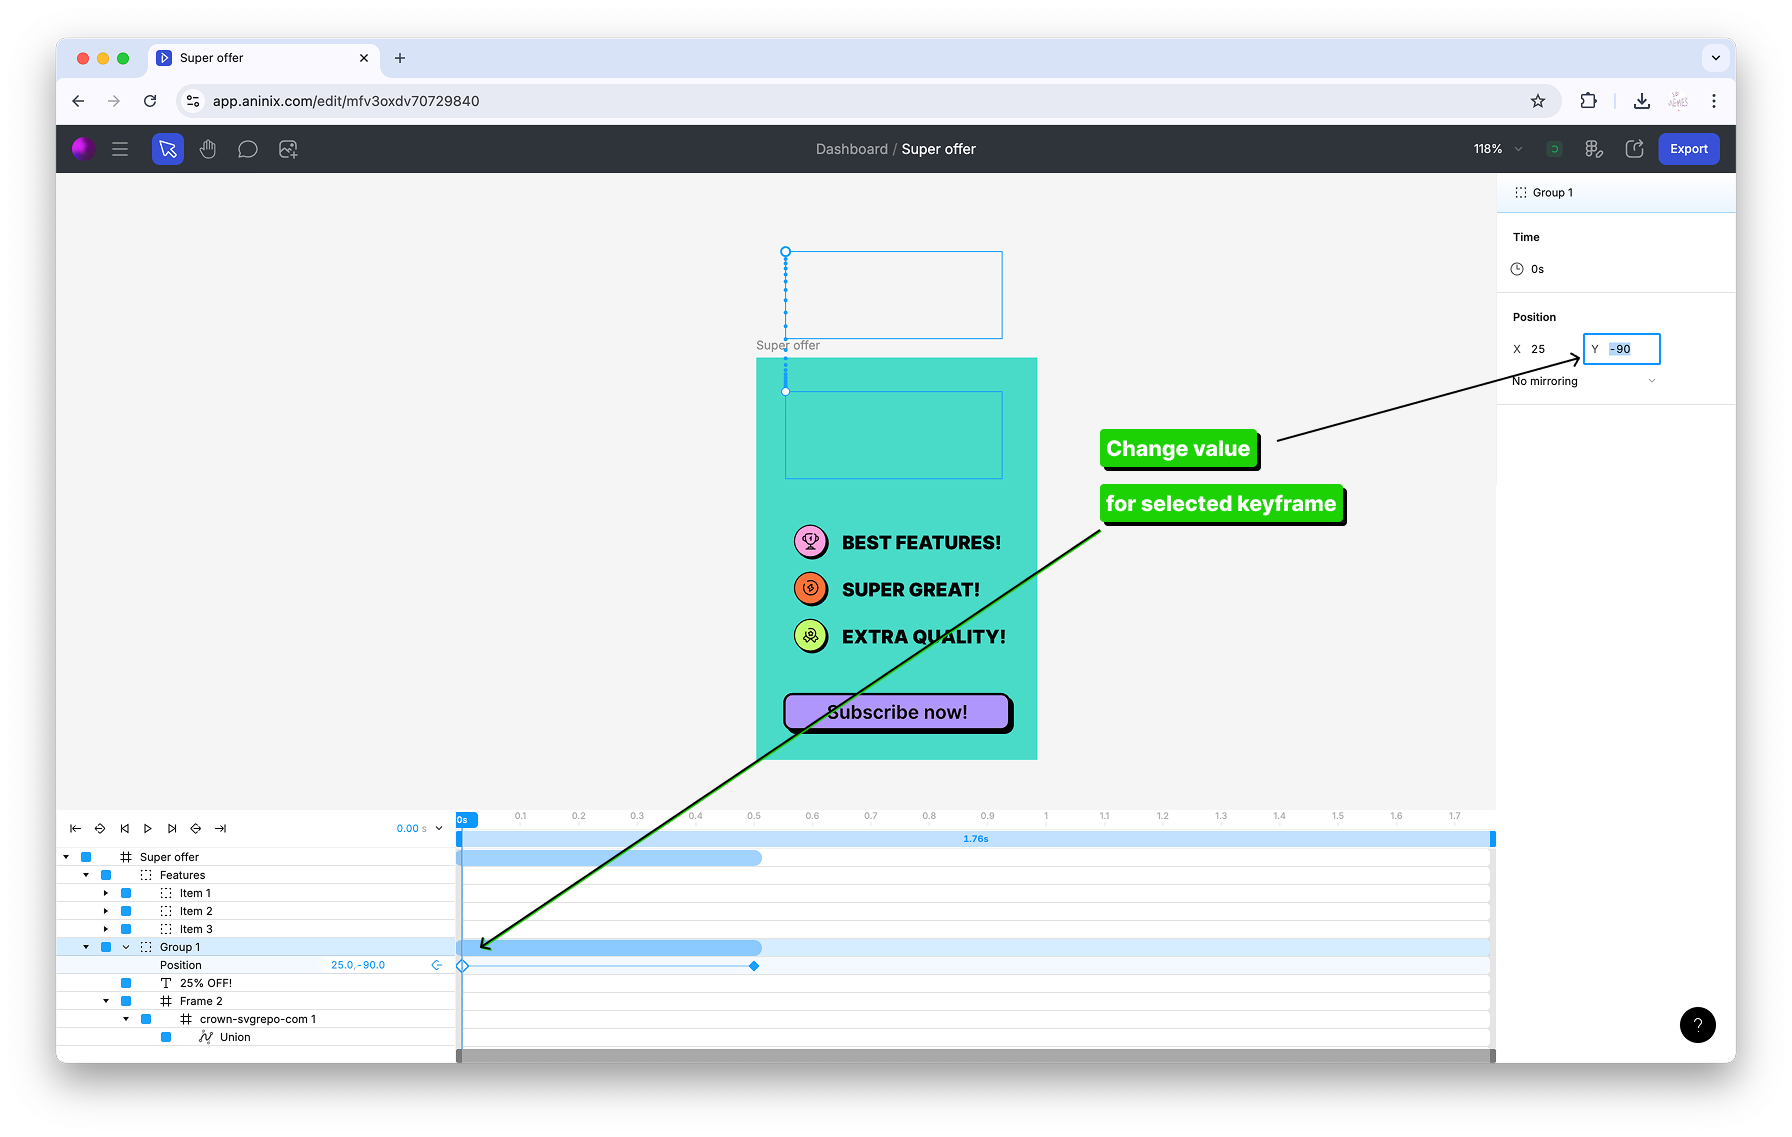Toggle visibility square of Frame 2 layer
Screen dimensions: 1792x1137
(126, 1001)
